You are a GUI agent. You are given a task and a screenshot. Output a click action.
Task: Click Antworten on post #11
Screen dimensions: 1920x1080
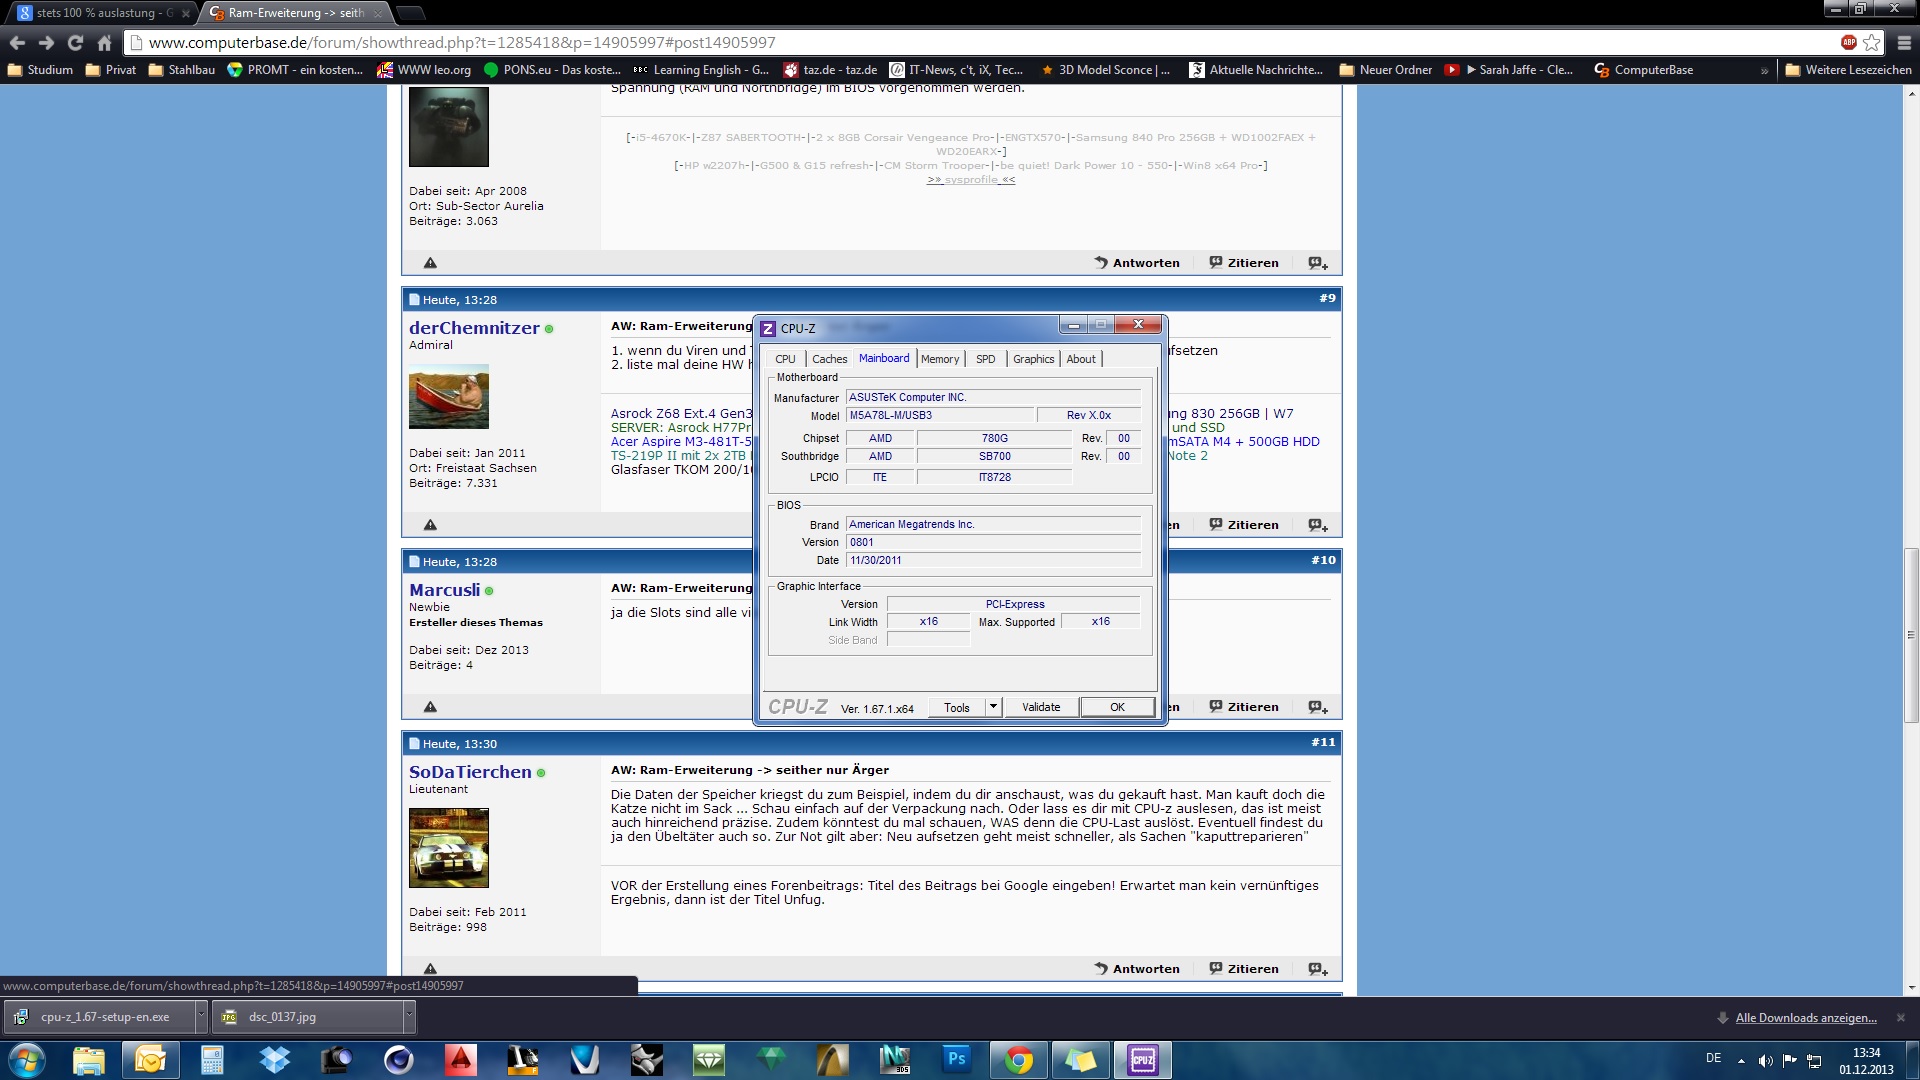click(1137, 969)
